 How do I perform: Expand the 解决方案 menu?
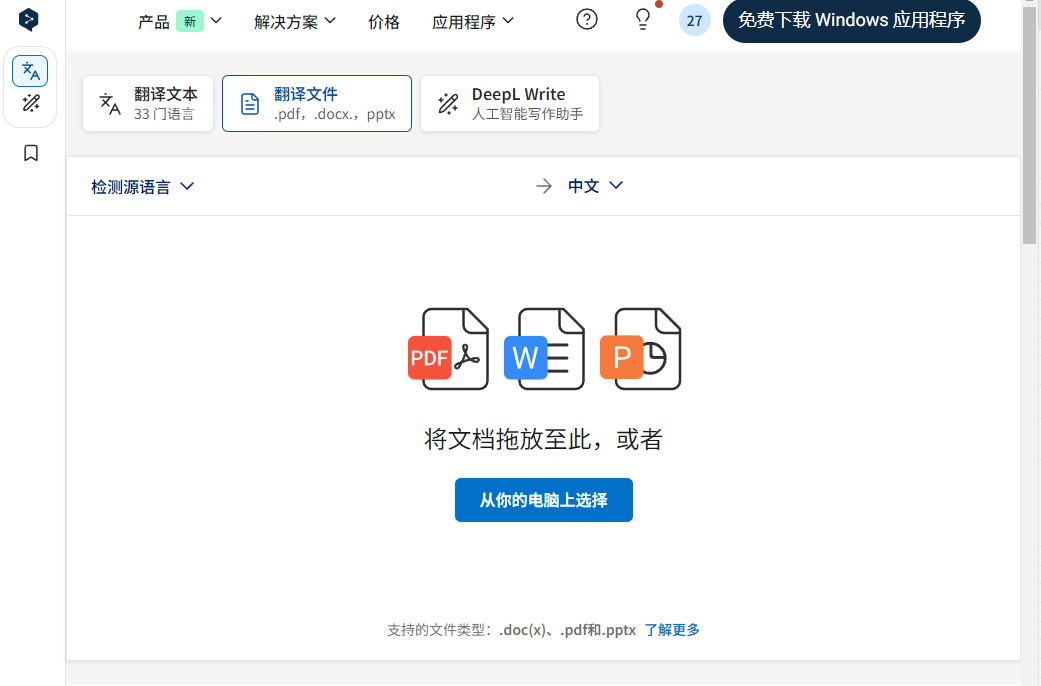tap(295, 21)
